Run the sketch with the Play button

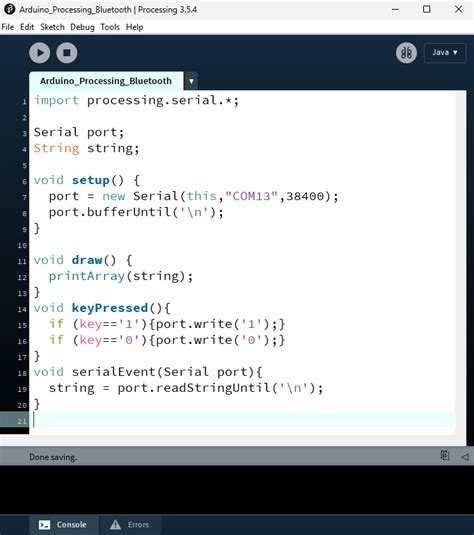40,53
